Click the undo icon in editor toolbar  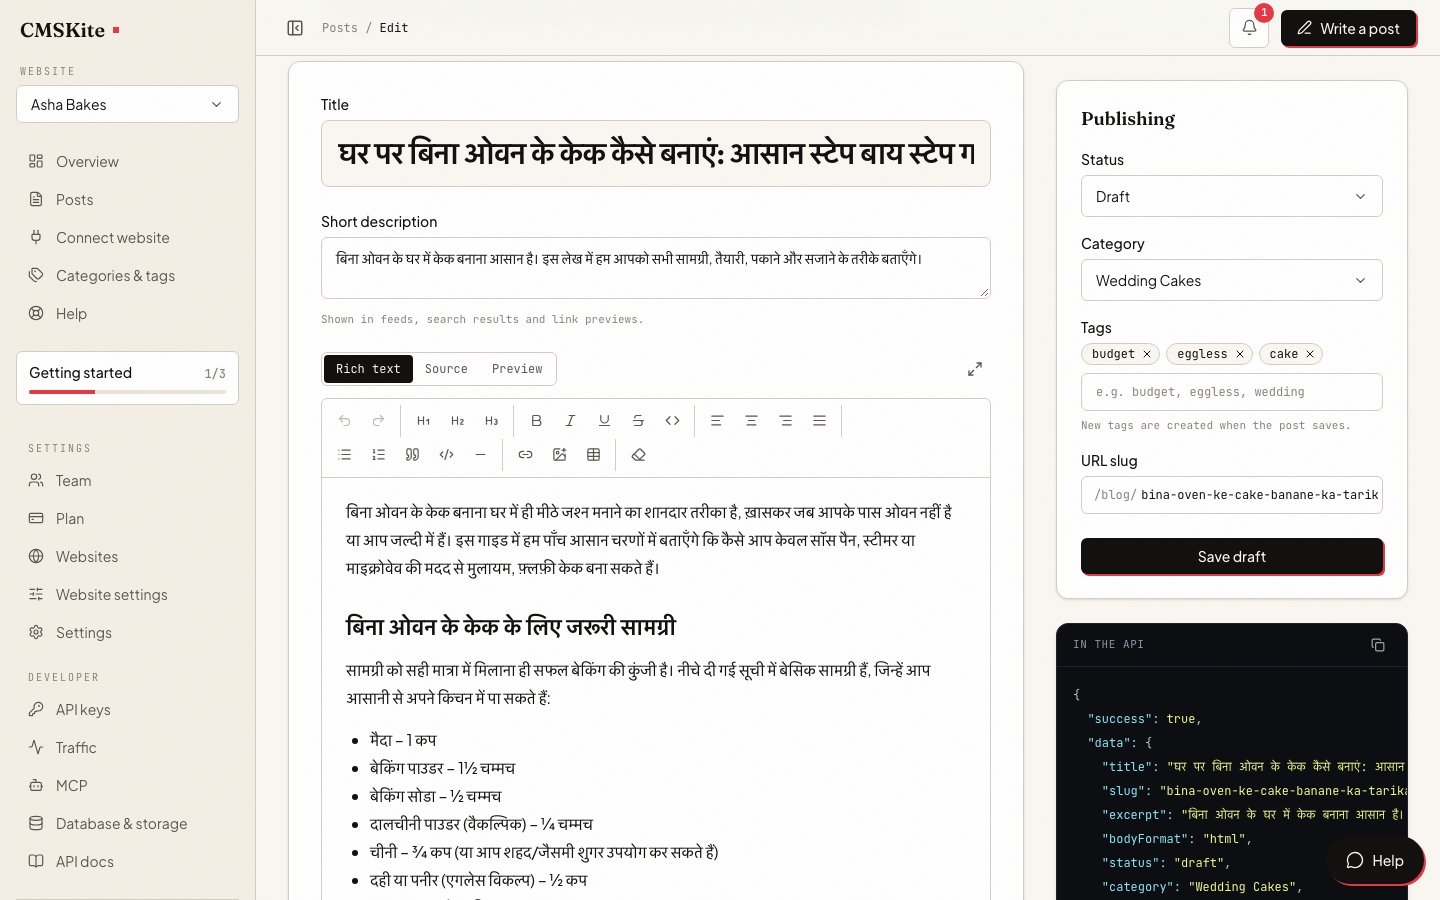click(345, 421)
